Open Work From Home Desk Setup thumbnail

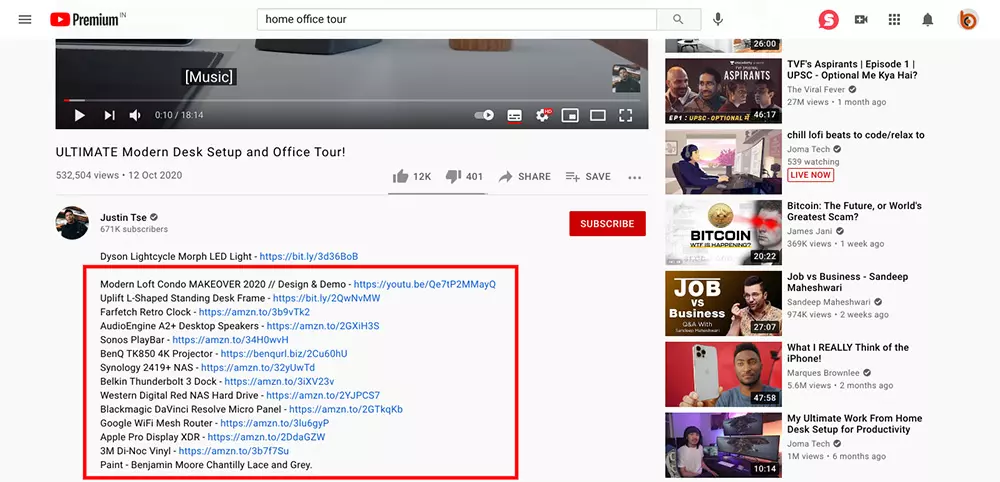[x=723, y=445]
